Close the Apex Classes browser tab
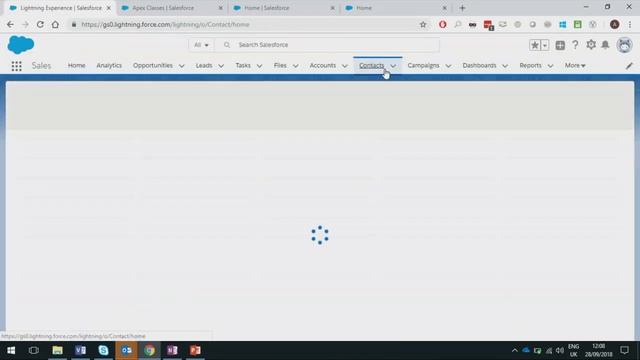Viewport: 640px width, 360px height. 220,8
